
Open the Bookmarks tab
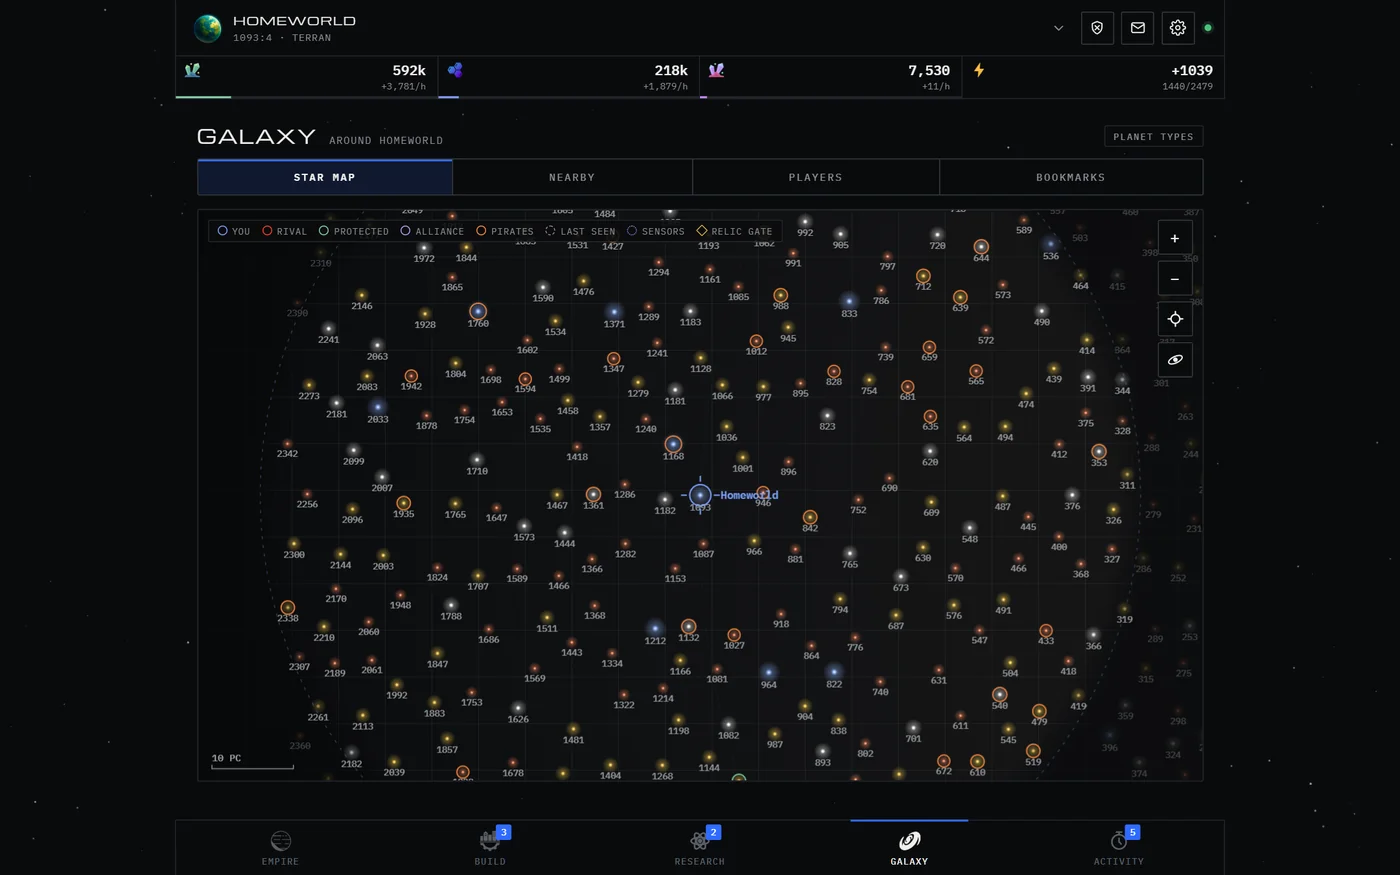tap(1071, 177)
